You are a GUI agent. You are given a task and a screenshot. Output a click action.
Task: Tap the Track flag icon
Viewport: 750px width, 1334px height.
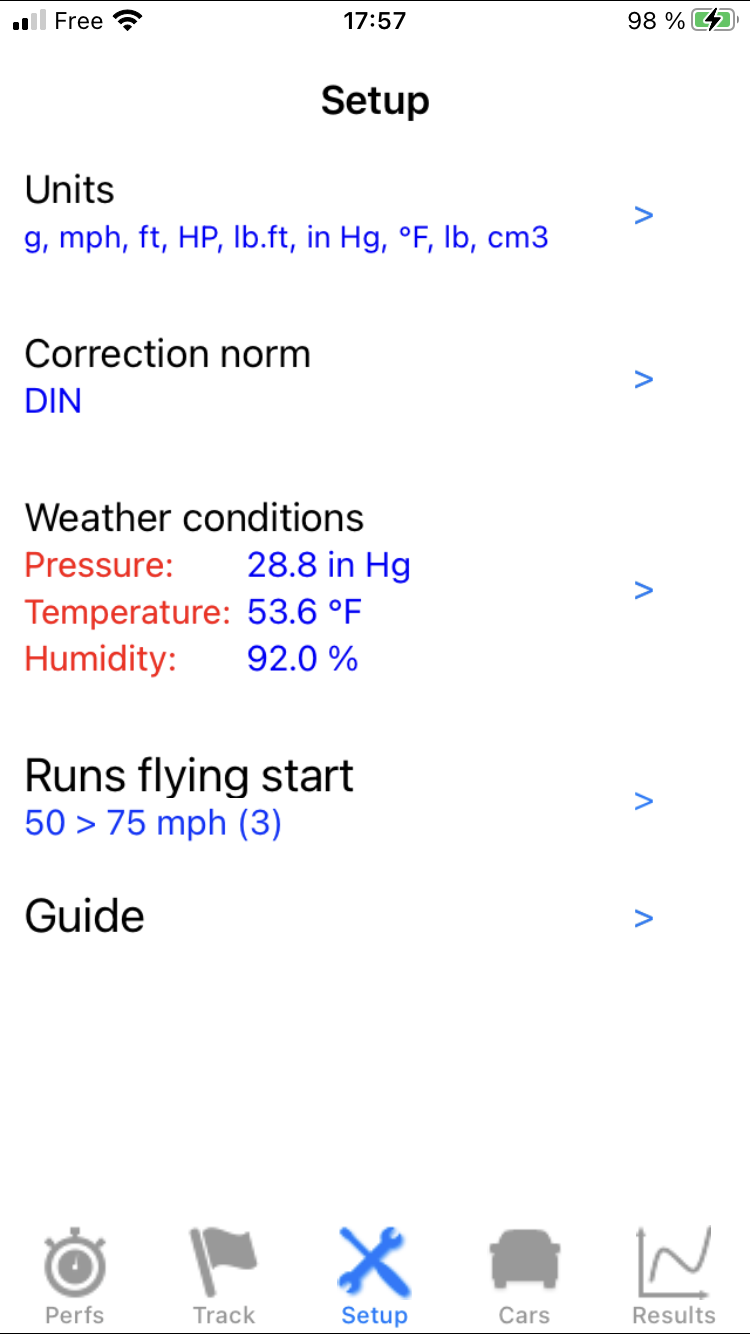(x=224, y=1263)
